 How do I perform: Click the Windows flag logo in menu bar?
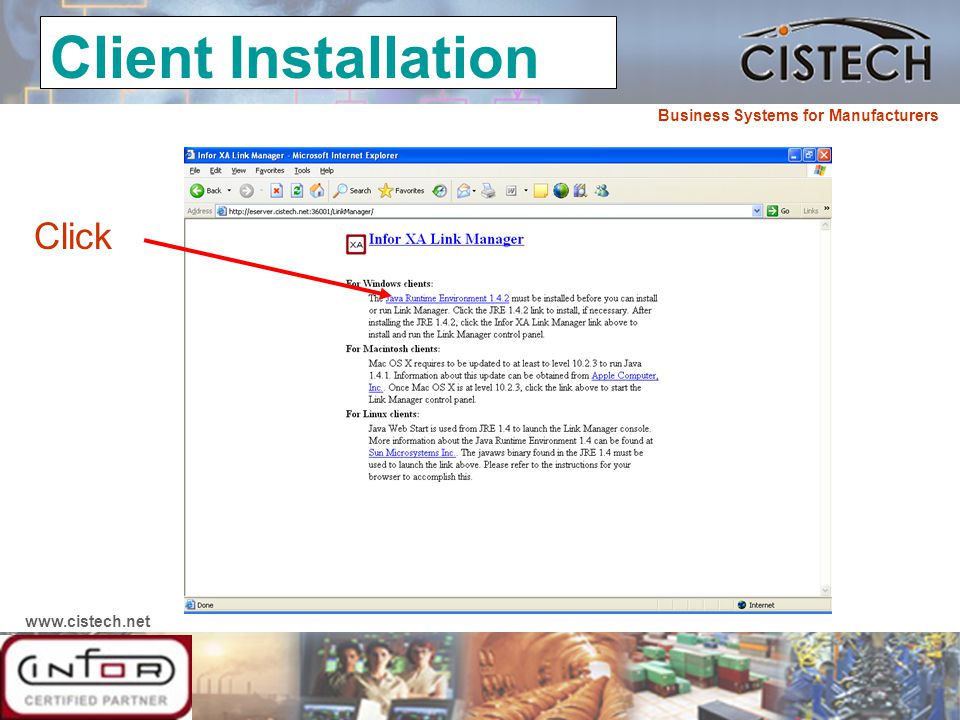[820, 170]
